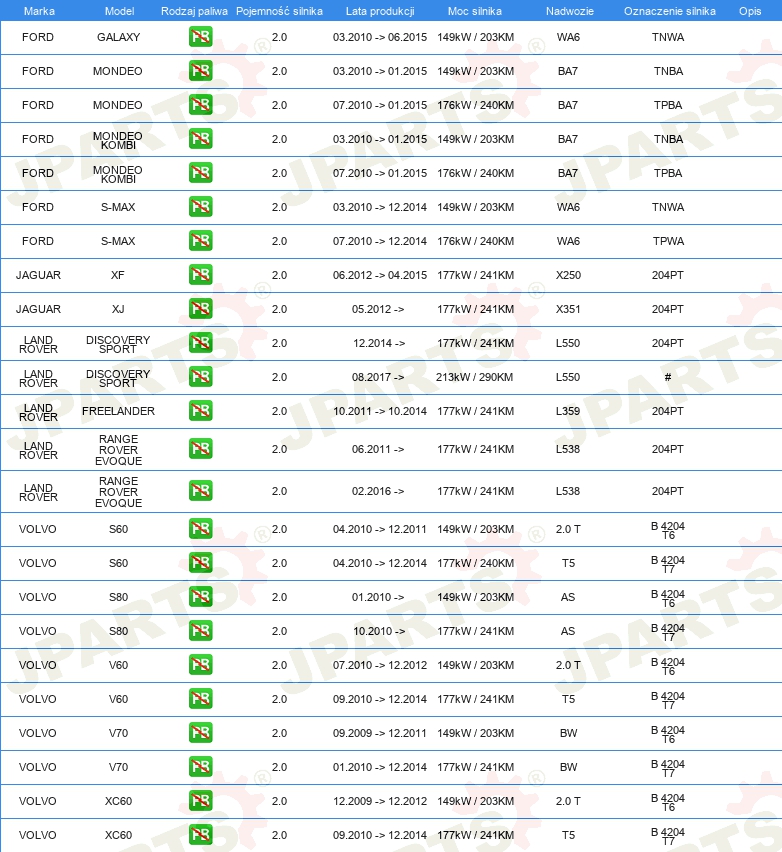This screenshot has height=852, width=782.
Task: Click the TPWA engine code cell
Action: click(668, 241)
